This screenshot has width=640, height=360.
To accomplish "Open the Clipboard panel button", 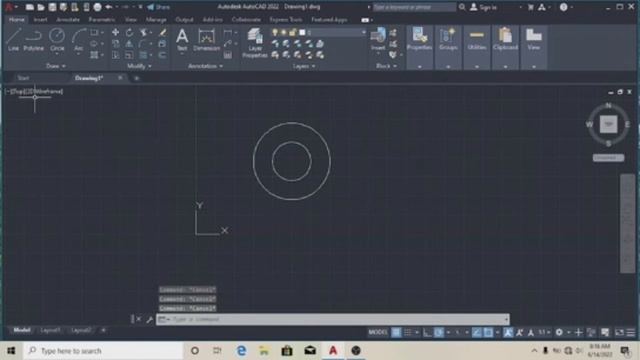I will (x=505, y=47).
